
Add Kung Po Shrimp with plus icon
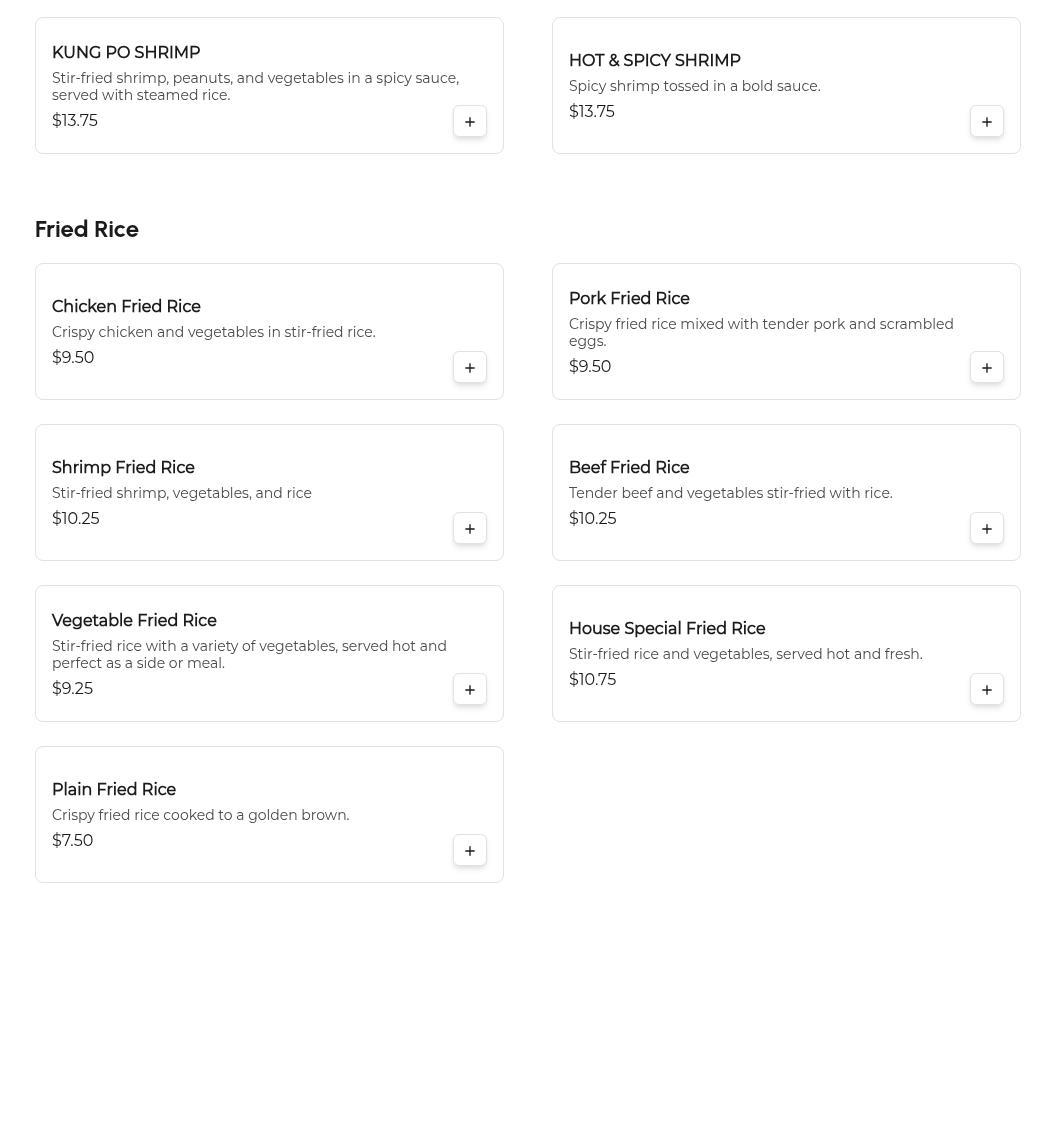470,122
